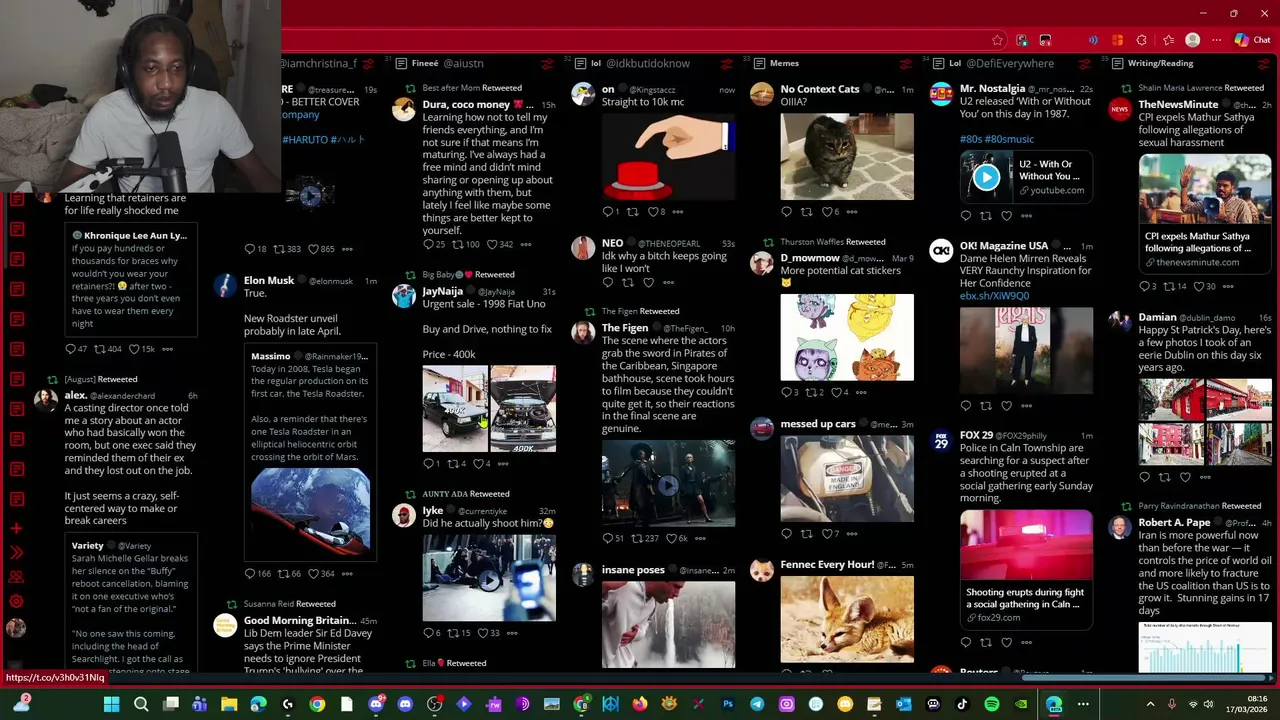Open column options for Fineeé @aiustn column

click(x=547, y=63)
